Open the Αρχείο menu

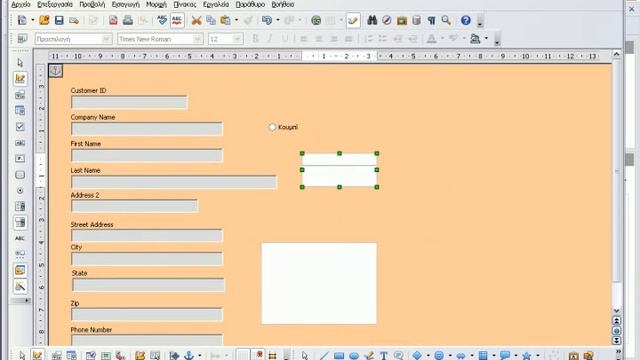pos(21,4)
